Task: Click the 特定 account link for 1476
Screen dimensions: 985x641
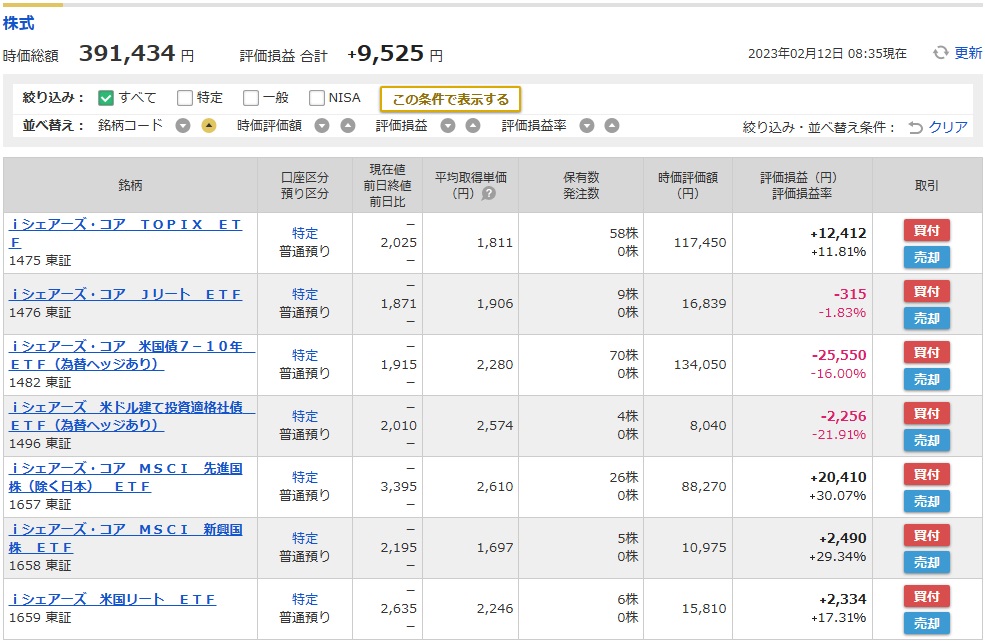Action: click(305, 294)
